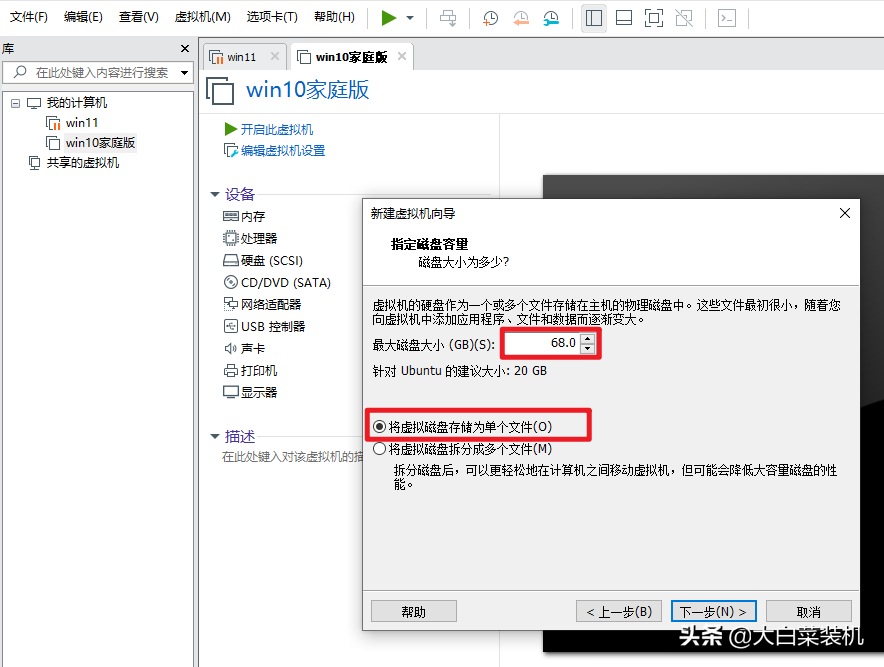Click the max disk size field showing 68.0
884x667 pixels.
(x=542, y=343)
